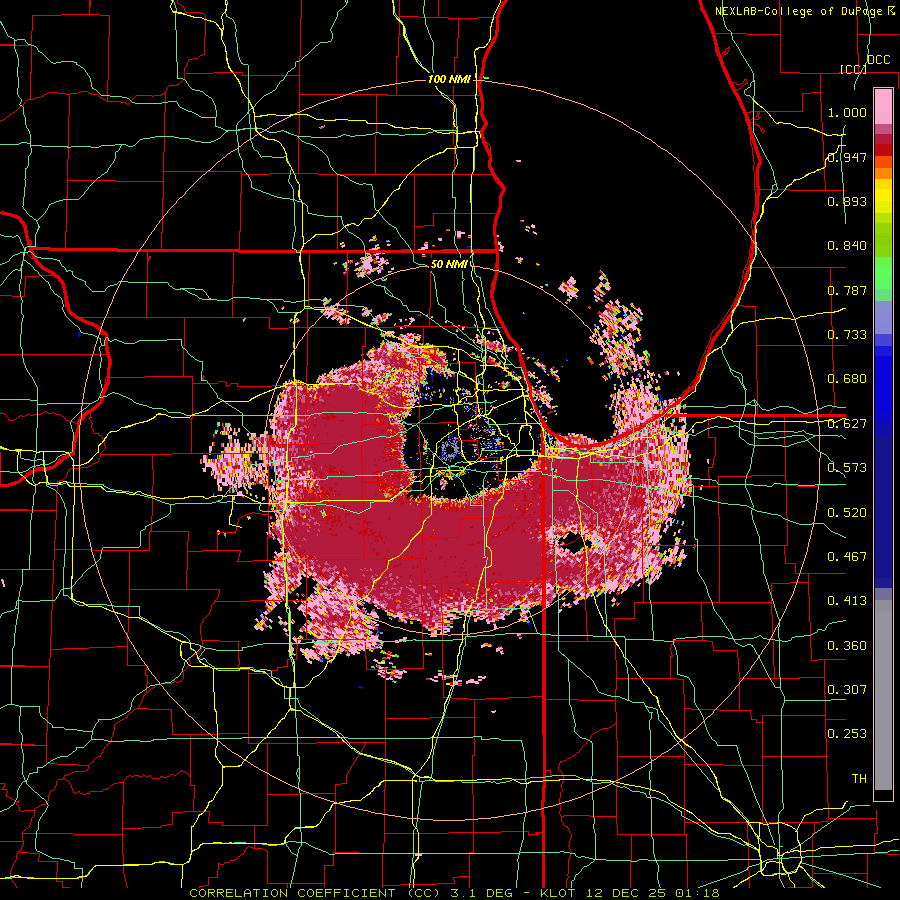Click the [CC] legend unit label
Image resolution: width=900 pixels, height=900 pixels.
point(852,69)
